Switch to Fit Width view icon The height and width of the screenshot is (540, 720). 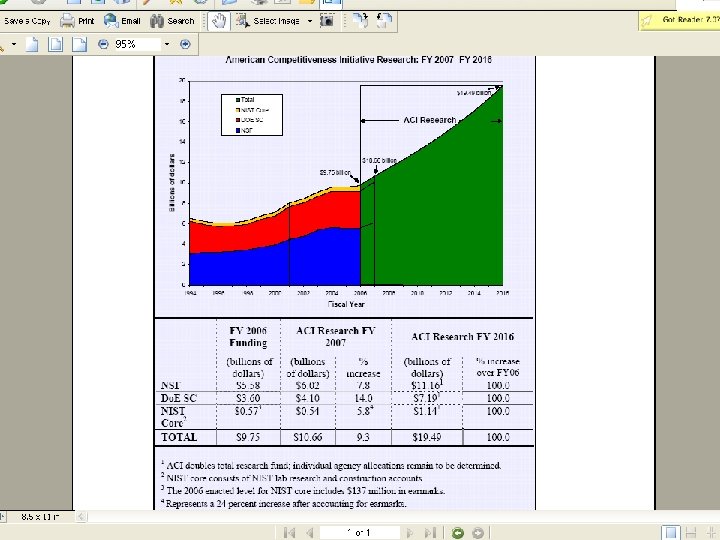(79, 45)
